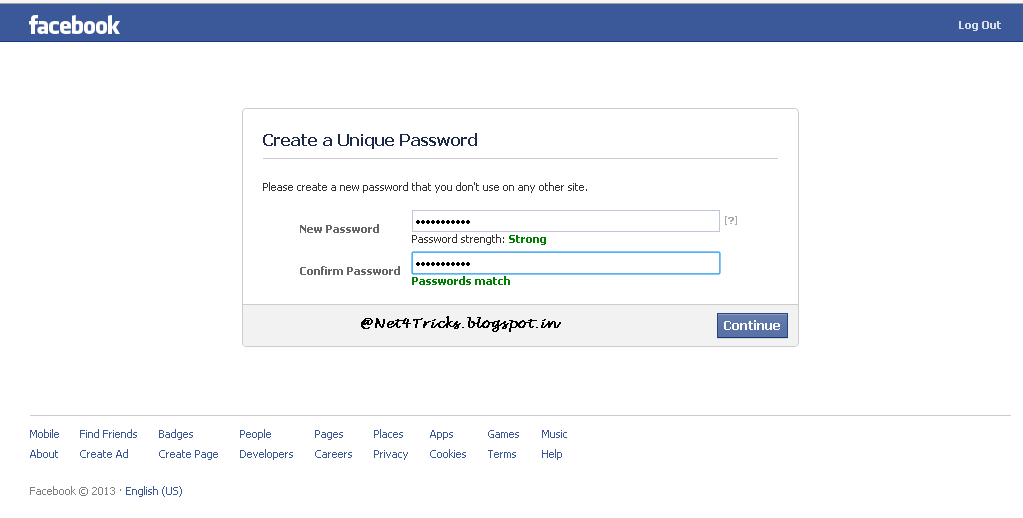Change language via English (US) link

pyautogui.click(x=154, y=491)
